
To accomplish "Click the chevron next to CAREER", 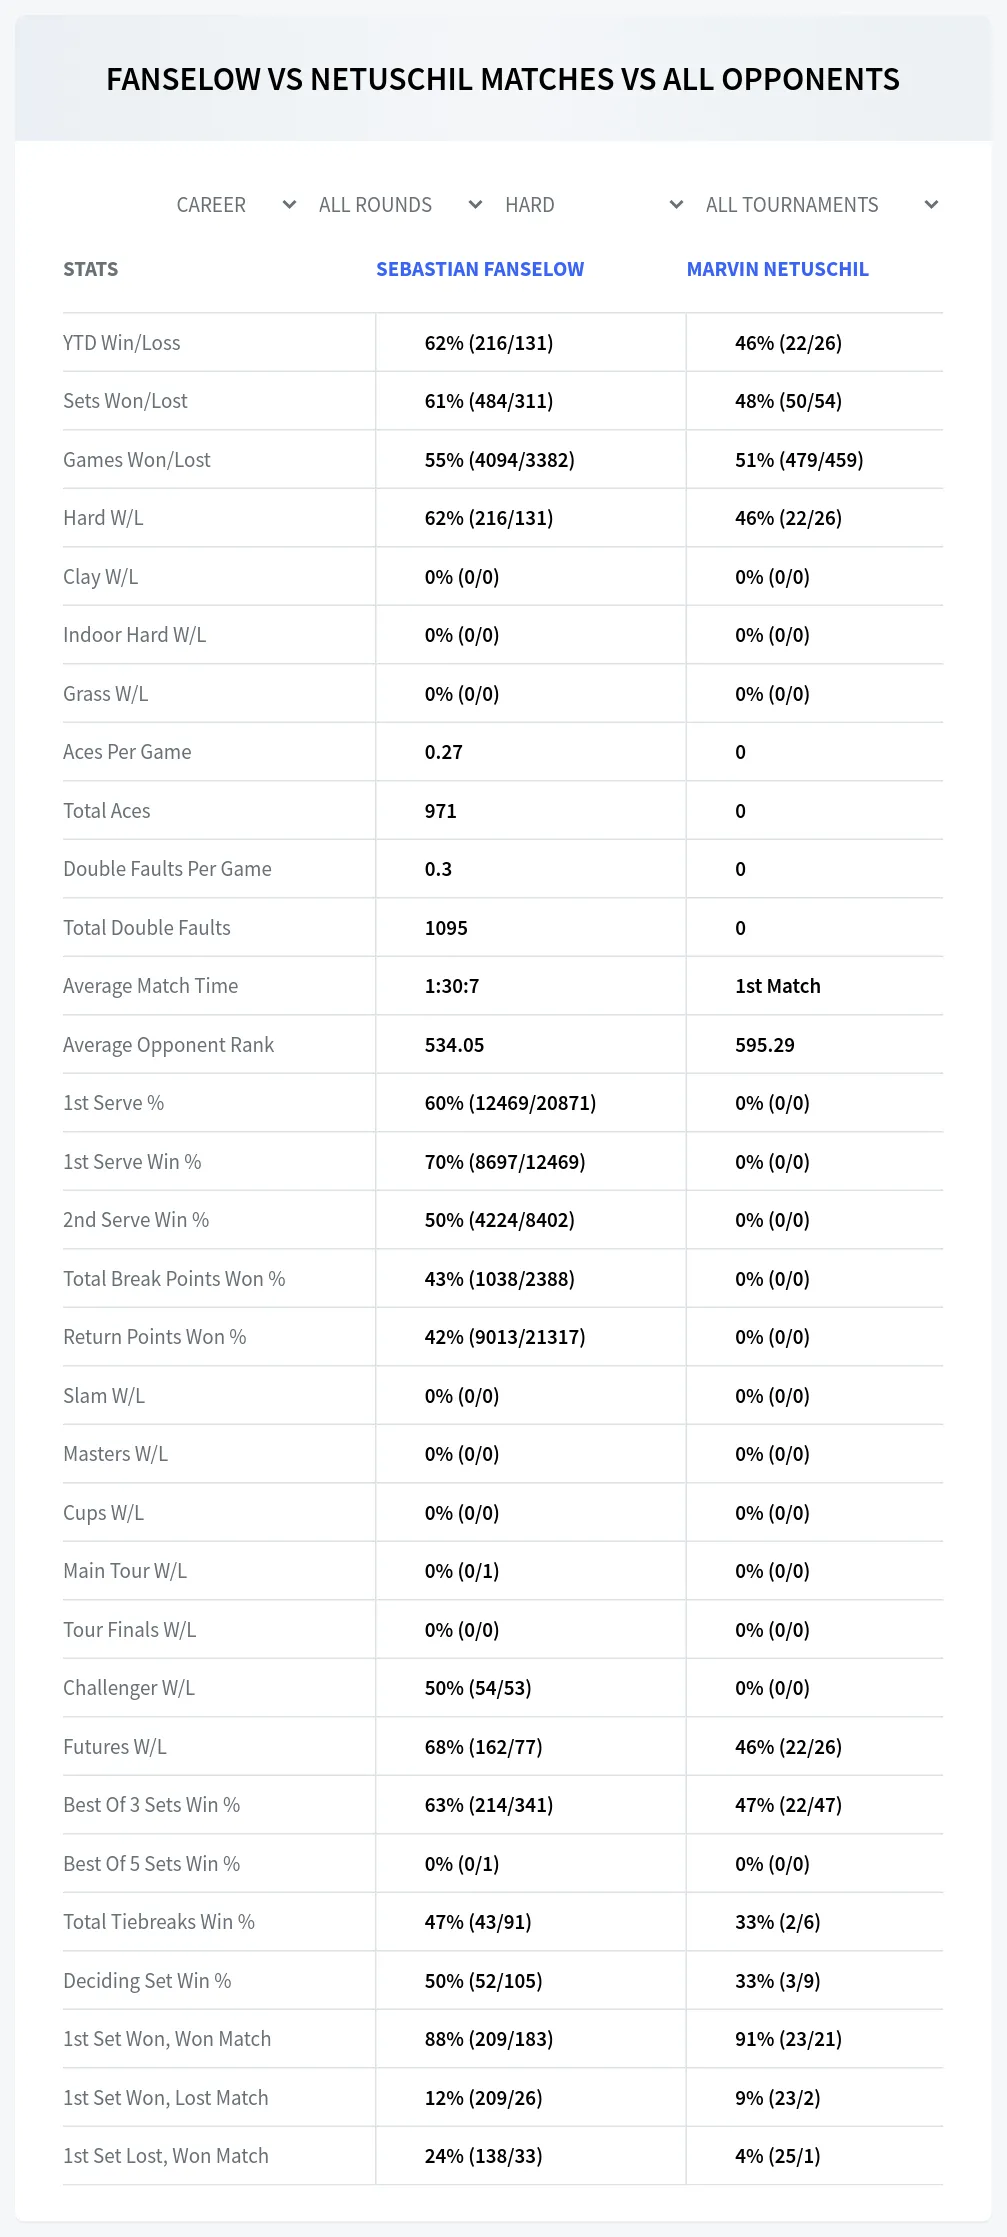I will pyautogui.click(x=289, y=205).
